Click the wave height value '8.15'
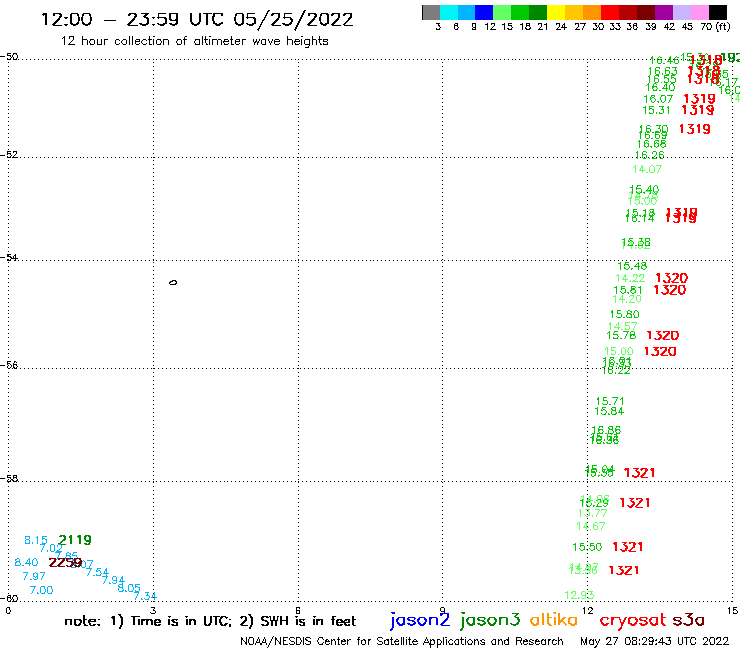This screenshot has height=650, width=740. 36,540
